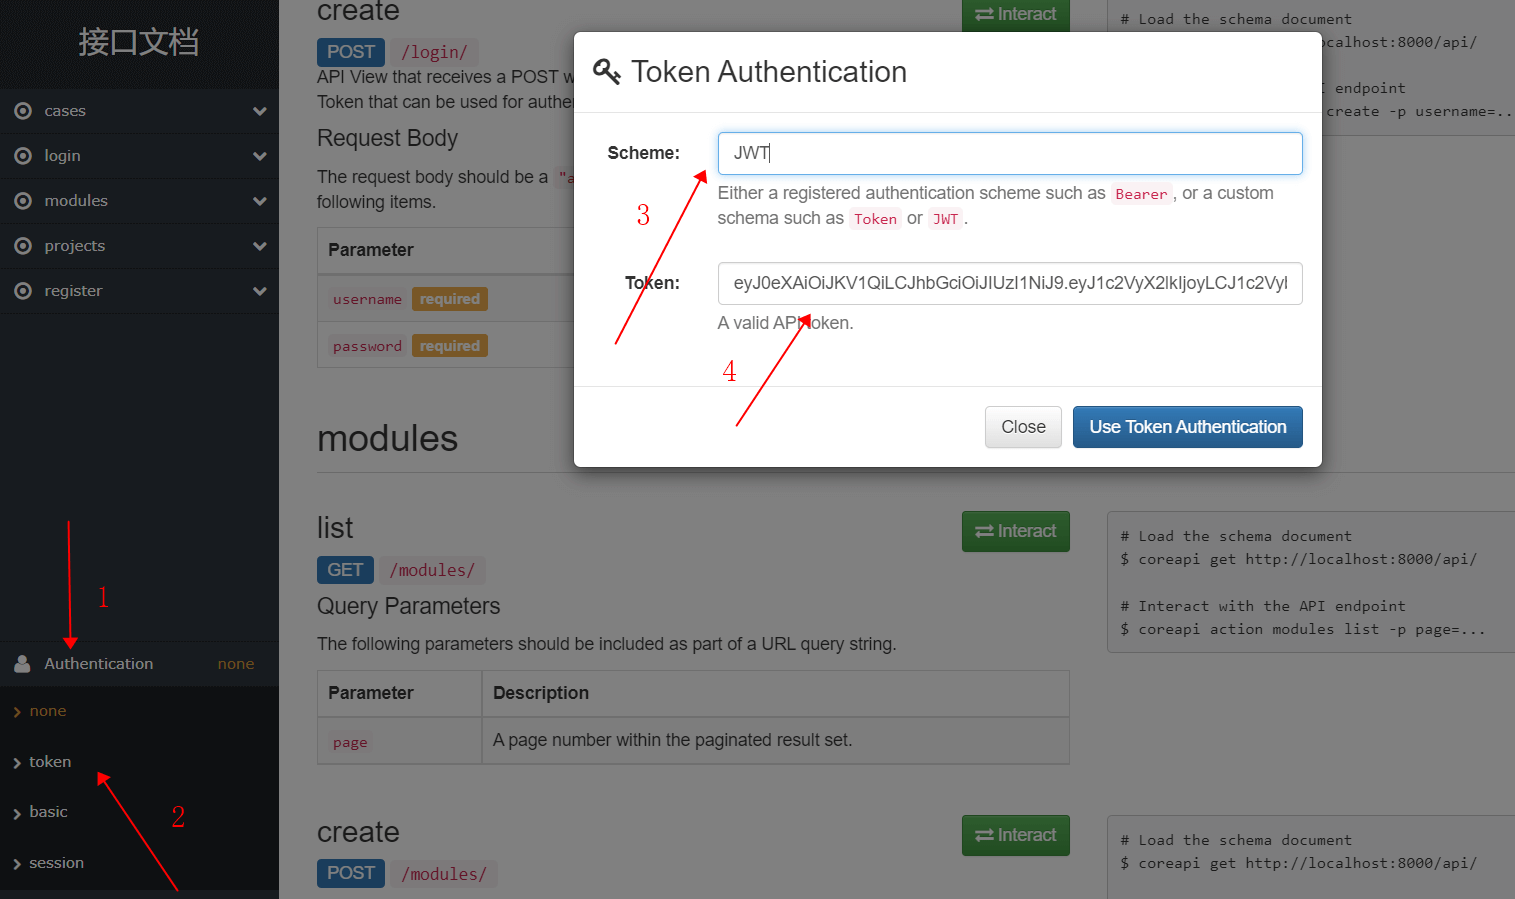The image size is (1515, 899).
Task: Click the Authentication user icon
Action: pyautogui.click(x=22, y=664)
